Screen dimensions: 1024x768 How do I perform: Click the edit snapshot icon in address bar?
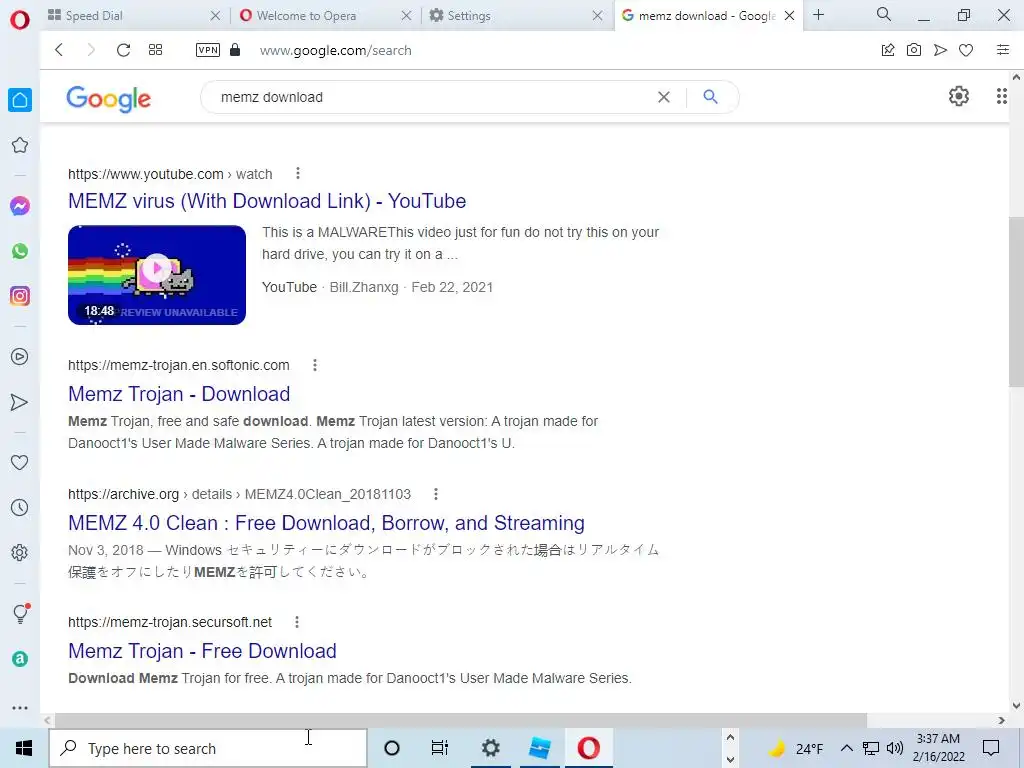click(888, 50)
